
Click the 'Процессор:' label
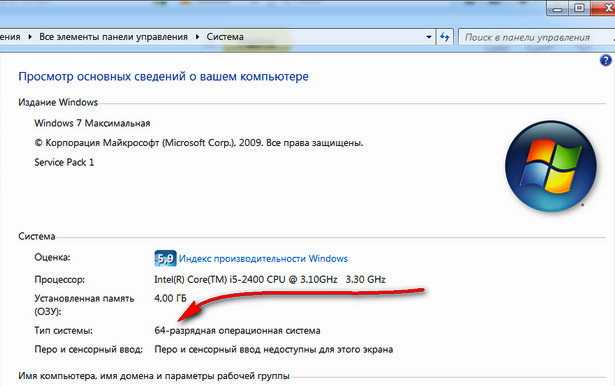click(x=60, y=280)
